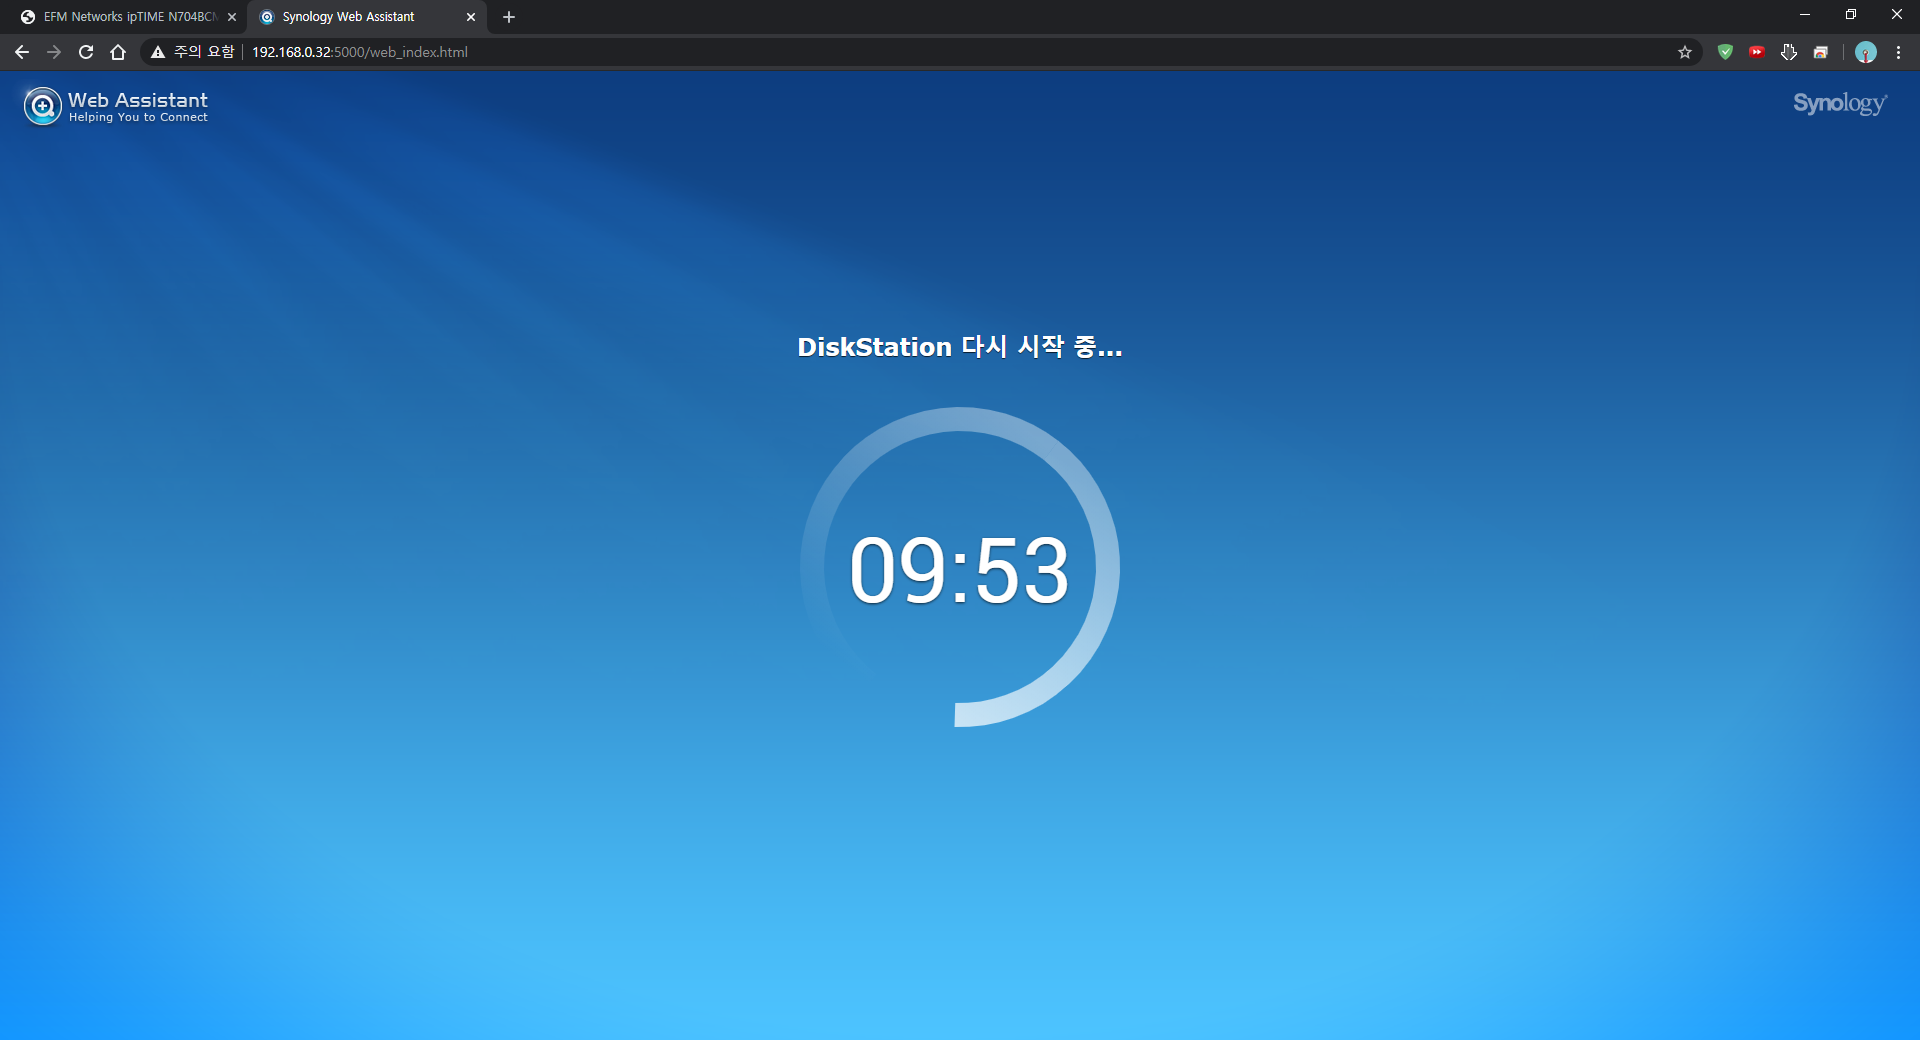The height and width of the screenshot is (1040, 1920).
Task: Open the hand-cursor extension icon
Action: pyautogui.click(x=1789, y=52)
